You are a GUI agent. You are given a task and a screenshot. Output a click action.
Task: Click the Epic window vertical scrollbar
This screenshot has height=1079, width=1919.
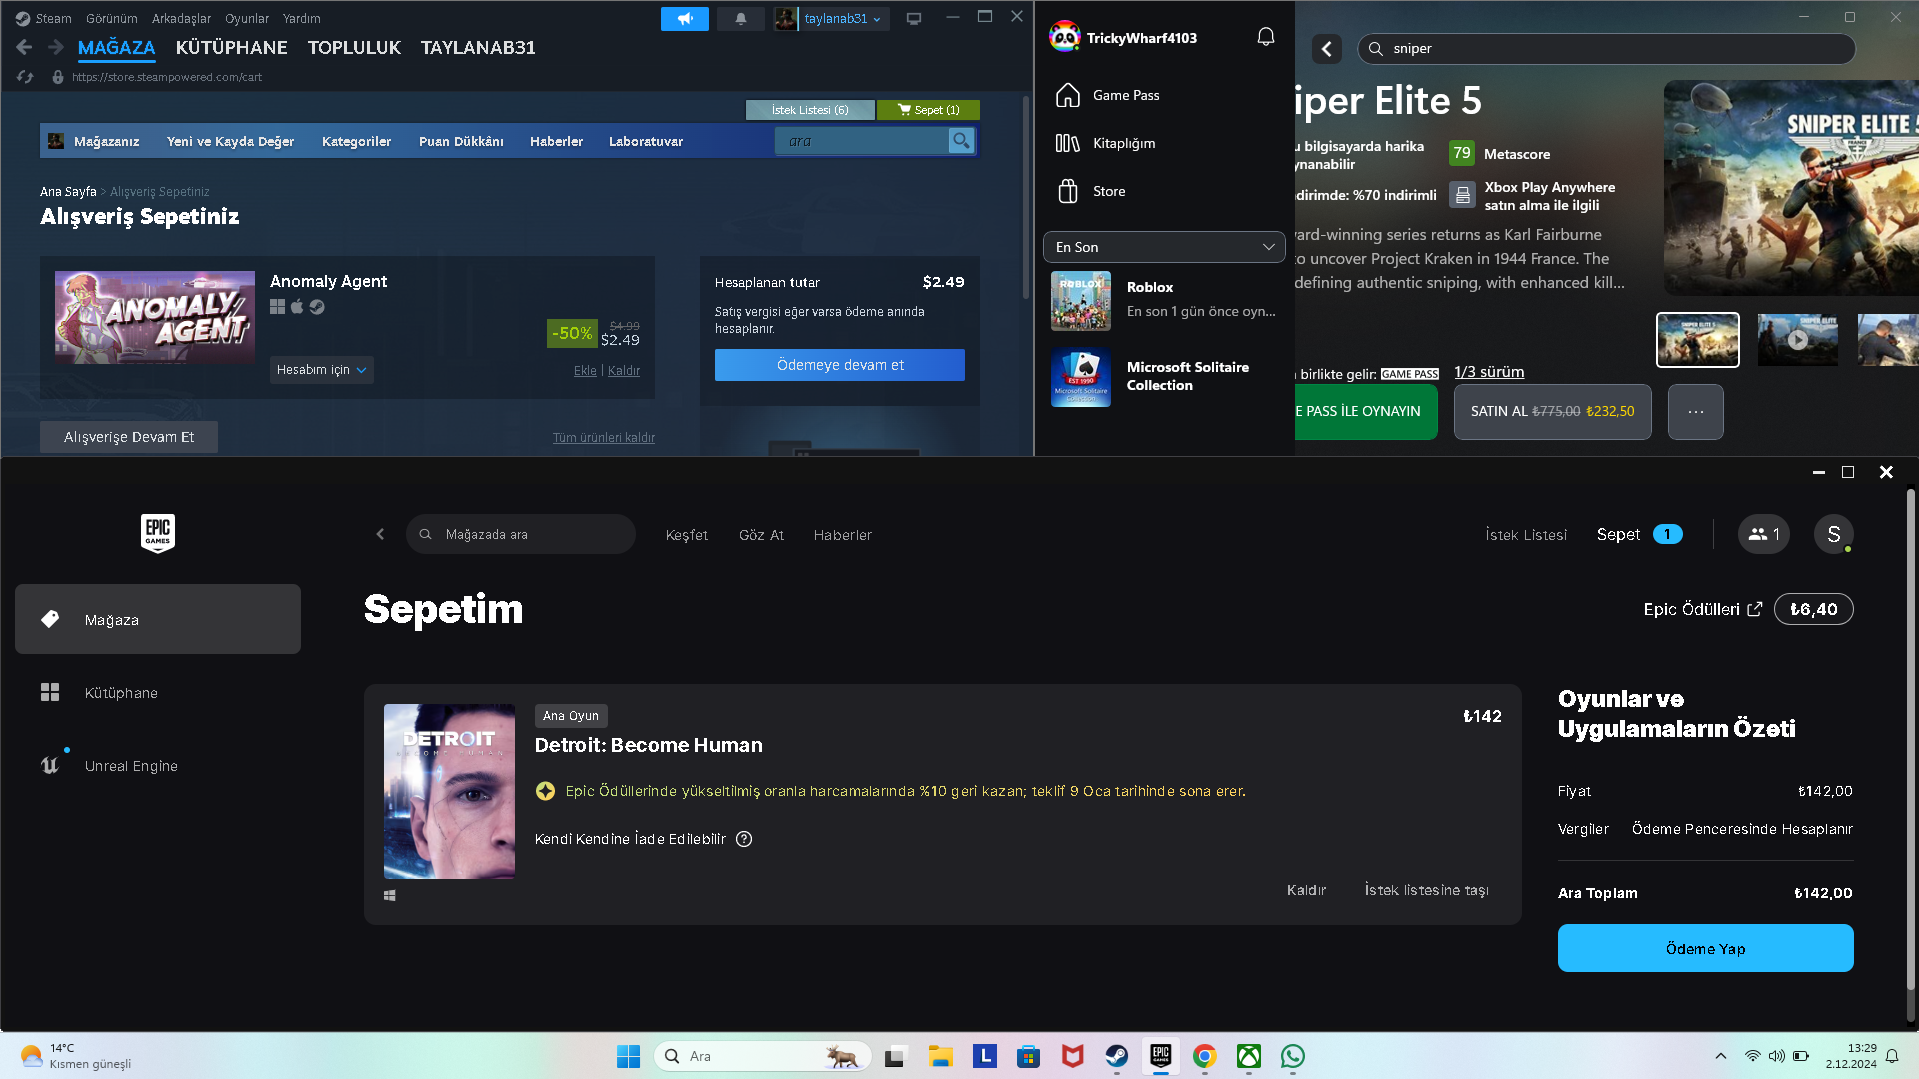coord(1911,740)
